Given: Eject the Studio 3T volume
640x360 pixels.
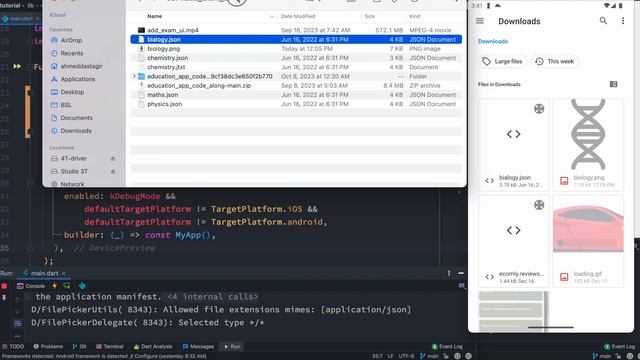Looking at the screenshot, I should click(113, 171).
